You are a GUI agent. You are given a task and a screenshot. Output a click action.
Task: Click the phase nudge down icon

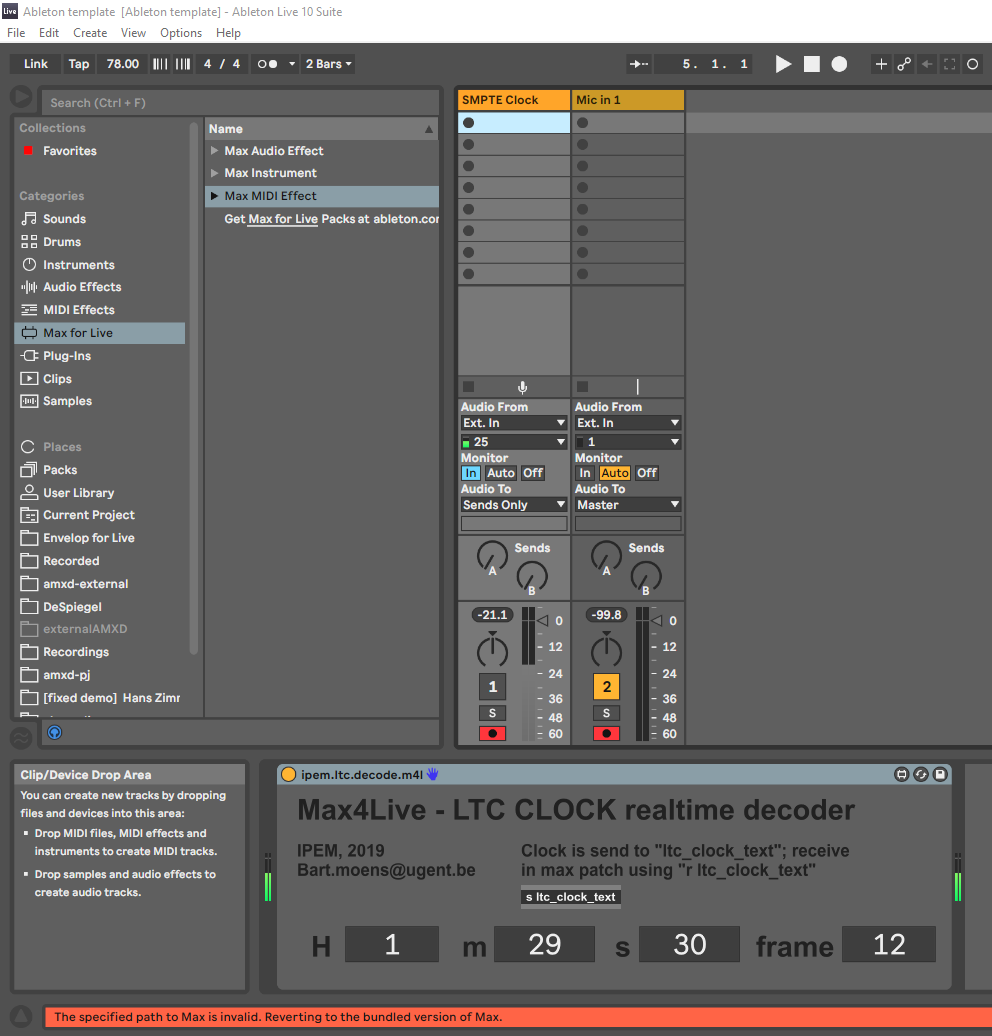160,64
